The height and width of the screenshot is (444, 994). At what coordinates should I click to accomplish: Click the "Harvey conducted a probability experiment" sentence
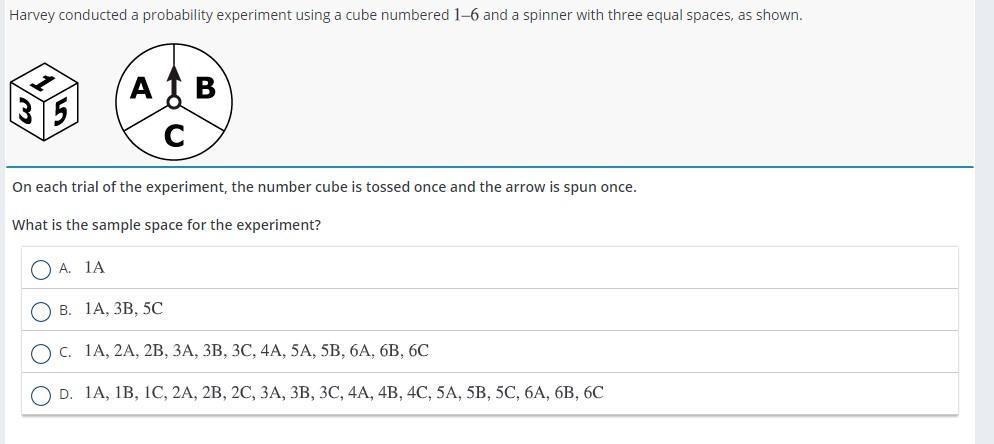click(406, 15)
